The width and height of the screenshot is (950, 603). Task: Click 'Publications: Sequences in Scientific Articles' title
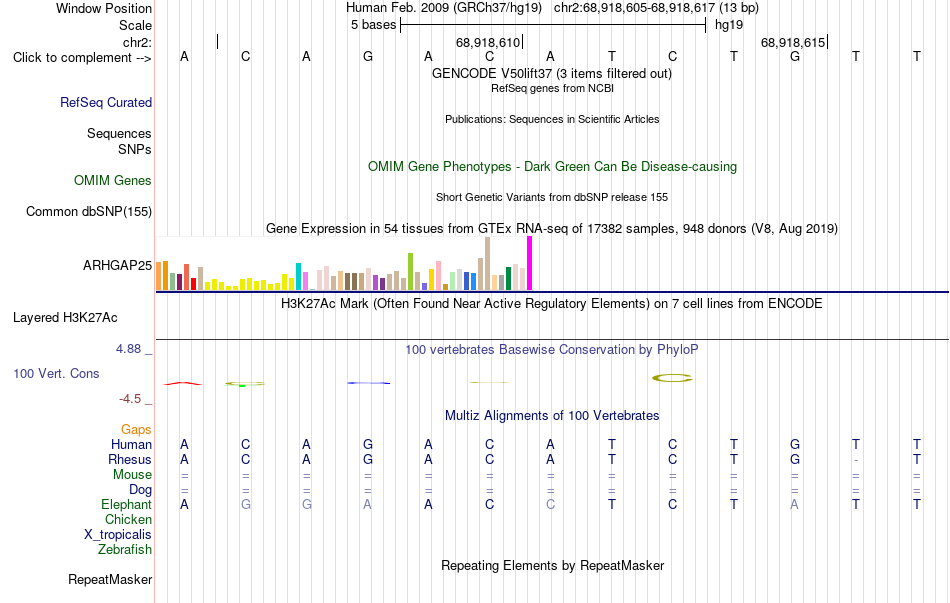click(552, 119)
